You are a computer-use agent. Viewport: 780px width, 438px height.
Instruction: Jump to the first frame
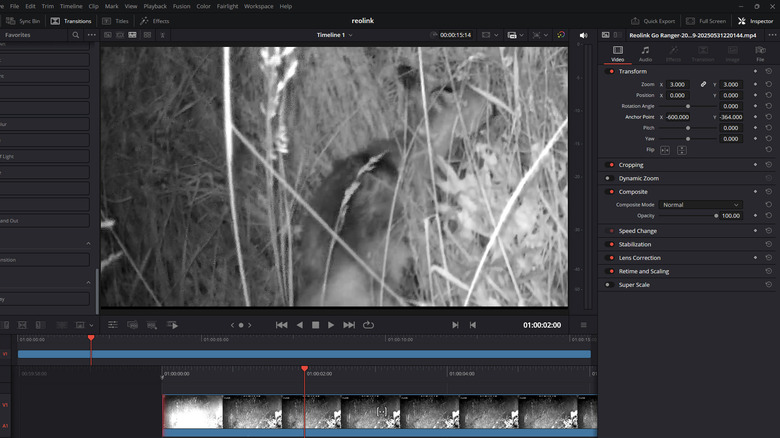coord(282,325)
